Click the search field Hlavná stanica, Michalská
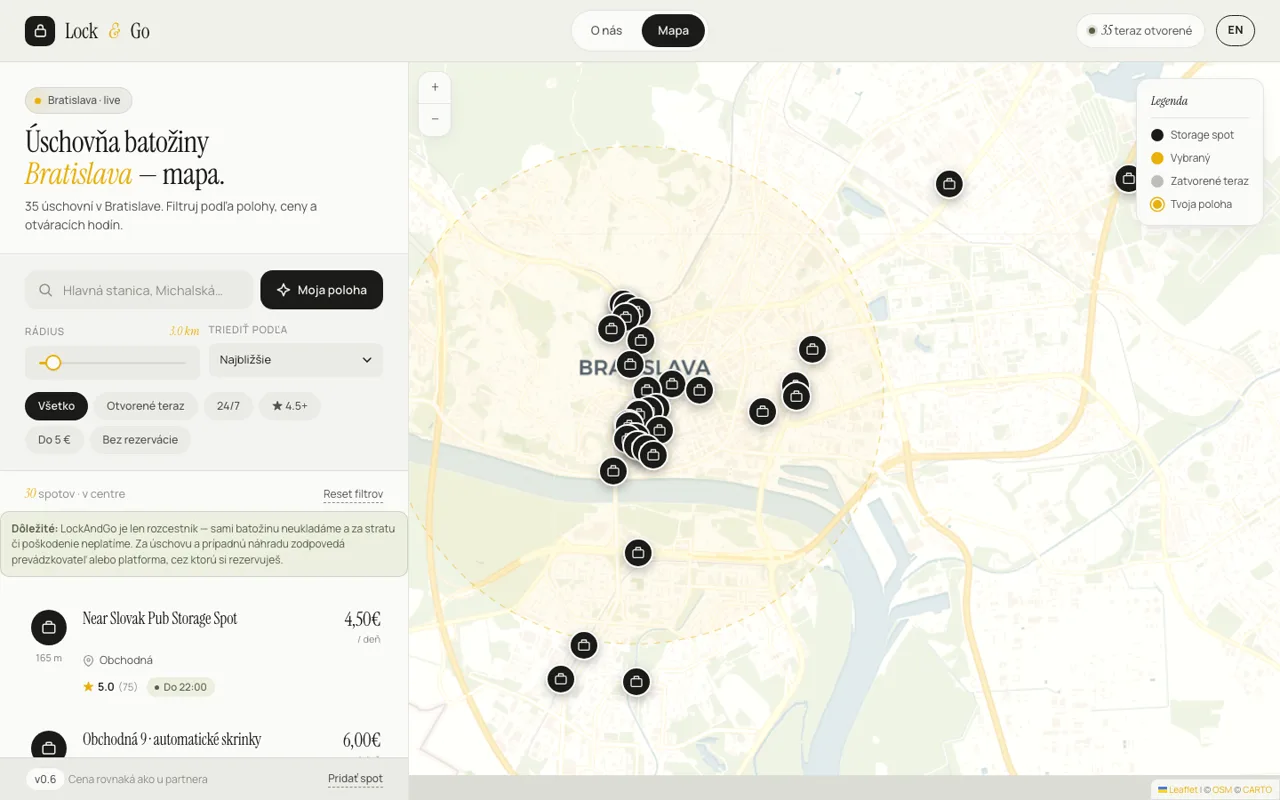This screenshot has width=1280, height=800. 139,290
